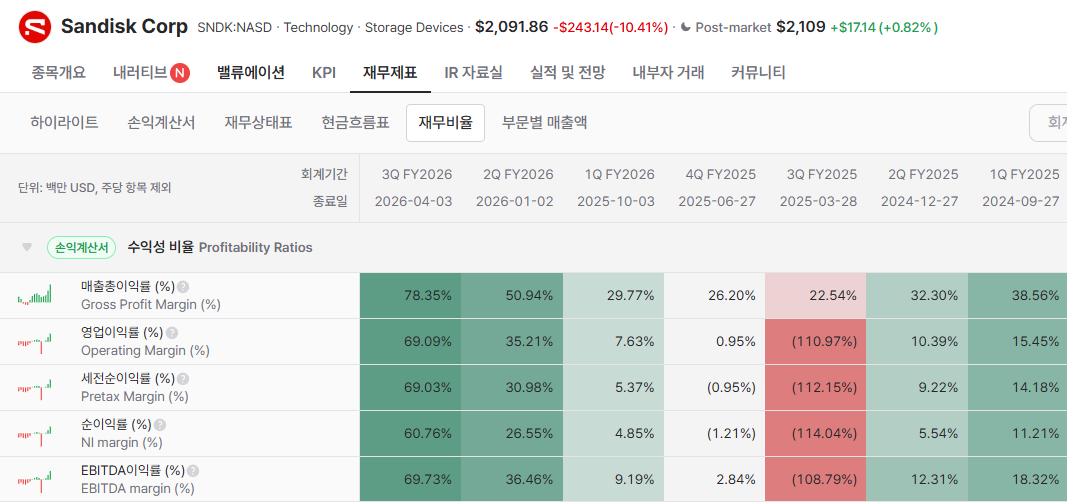Switch to 밸류에이션 tab
The width and height of the screenshot is (1067, 502).
coord(250,72)
